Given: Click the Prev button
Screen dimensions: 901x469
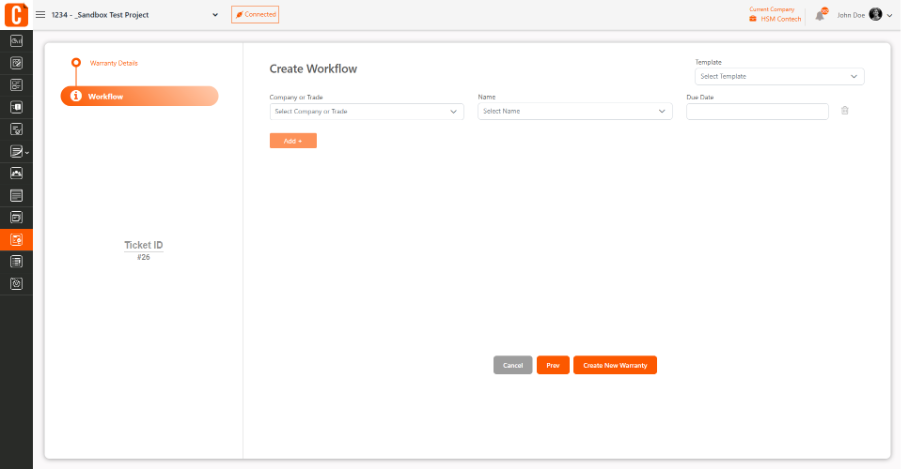Looking at the screenshot, I should 553,365.
